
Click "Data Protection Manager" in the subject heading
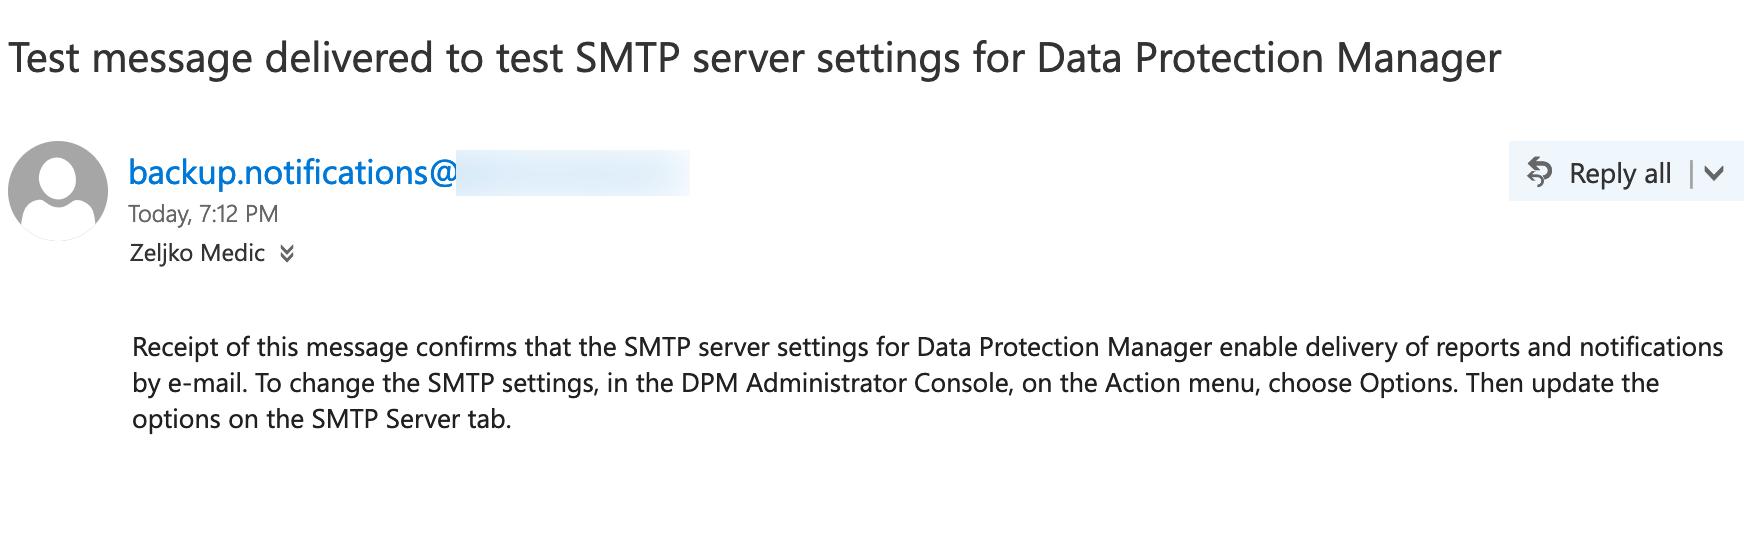point(1269,58)
